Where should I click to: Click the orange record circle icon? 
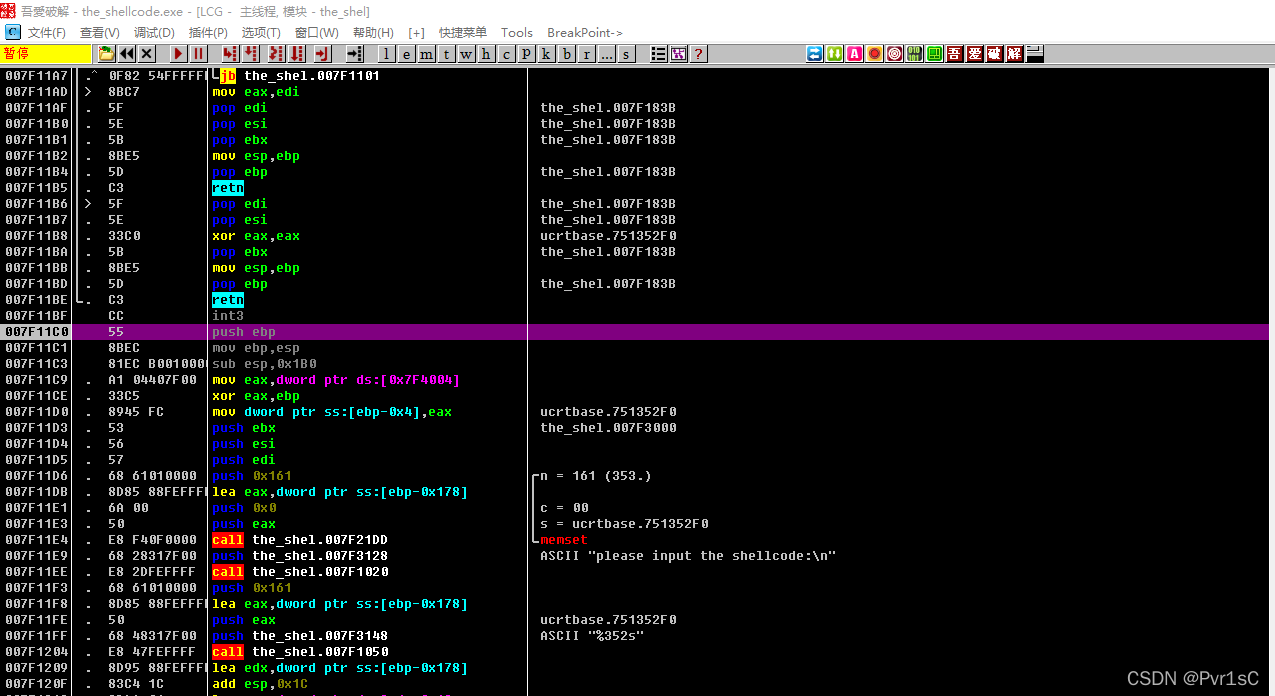[874, 54]
